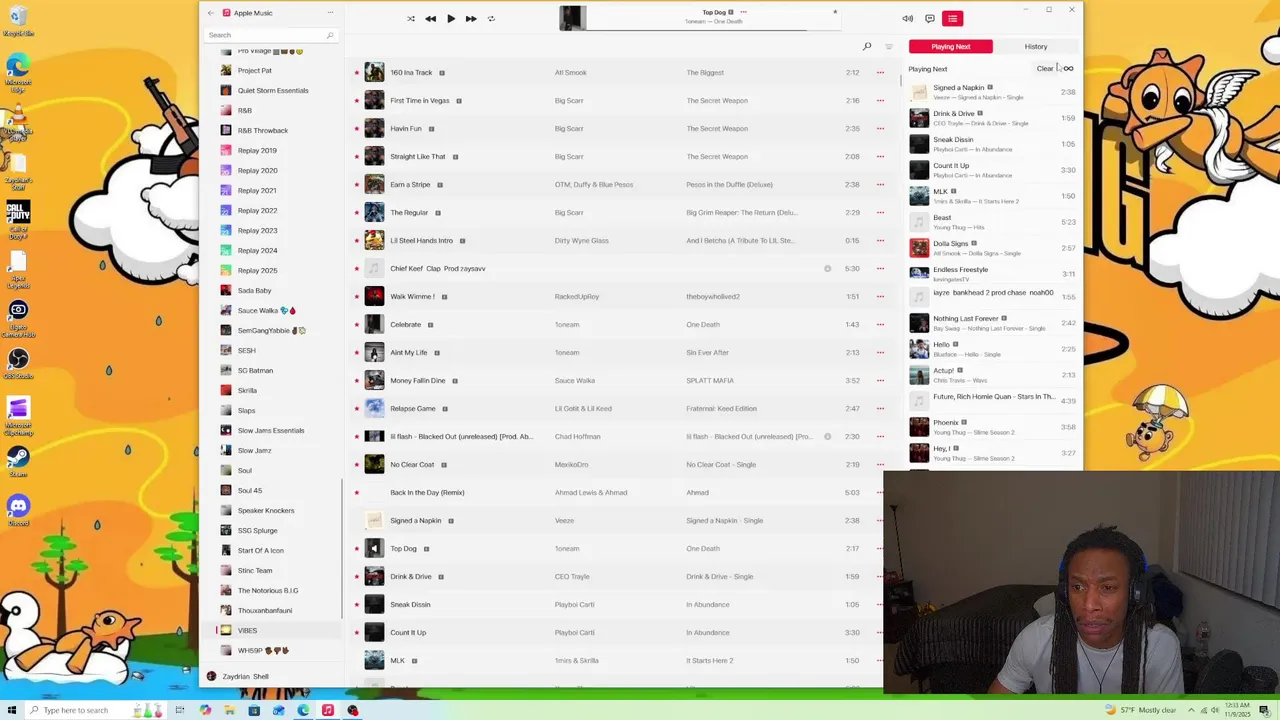Select Signed a Napkin in Playing Next queue

[x=993, y=92]
